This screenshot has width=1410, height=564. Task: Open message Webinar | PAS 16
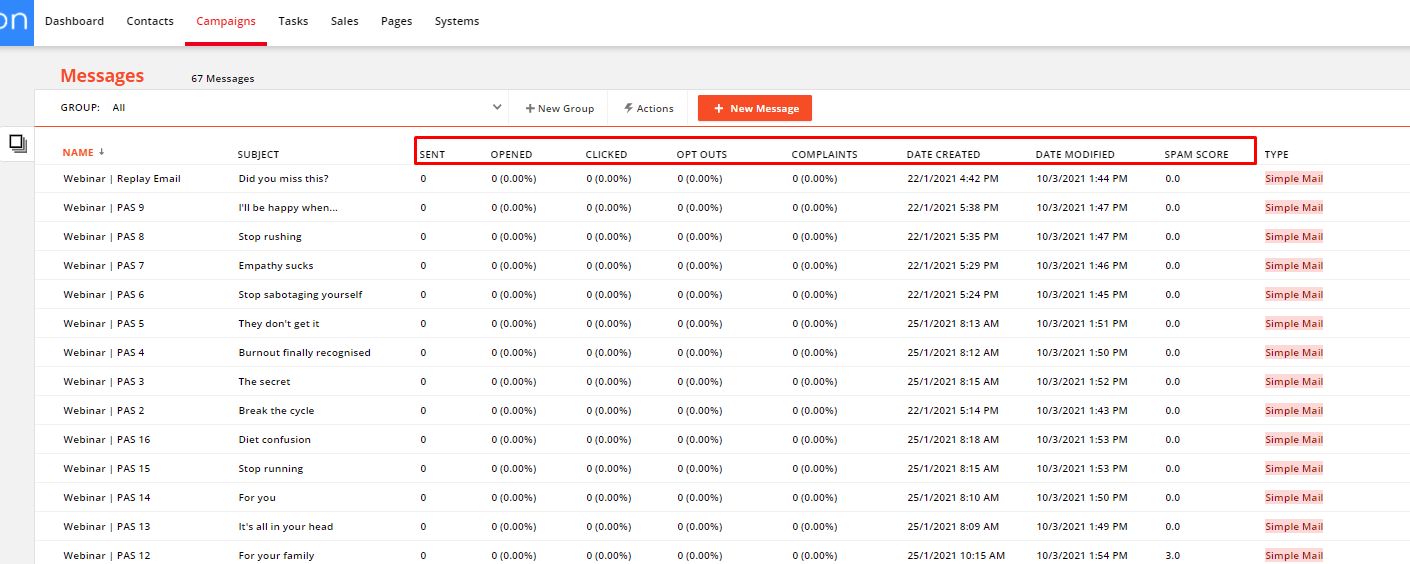(107, 440)
